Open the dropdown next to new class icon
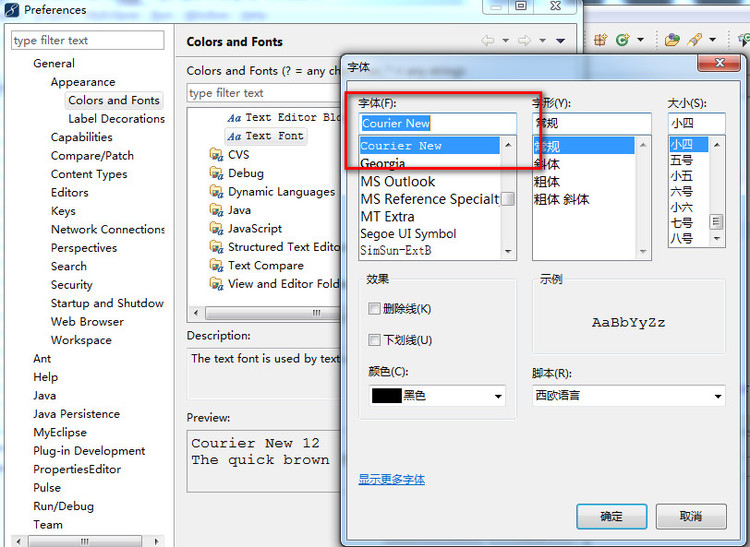750x547 pixels. (640, 40)
